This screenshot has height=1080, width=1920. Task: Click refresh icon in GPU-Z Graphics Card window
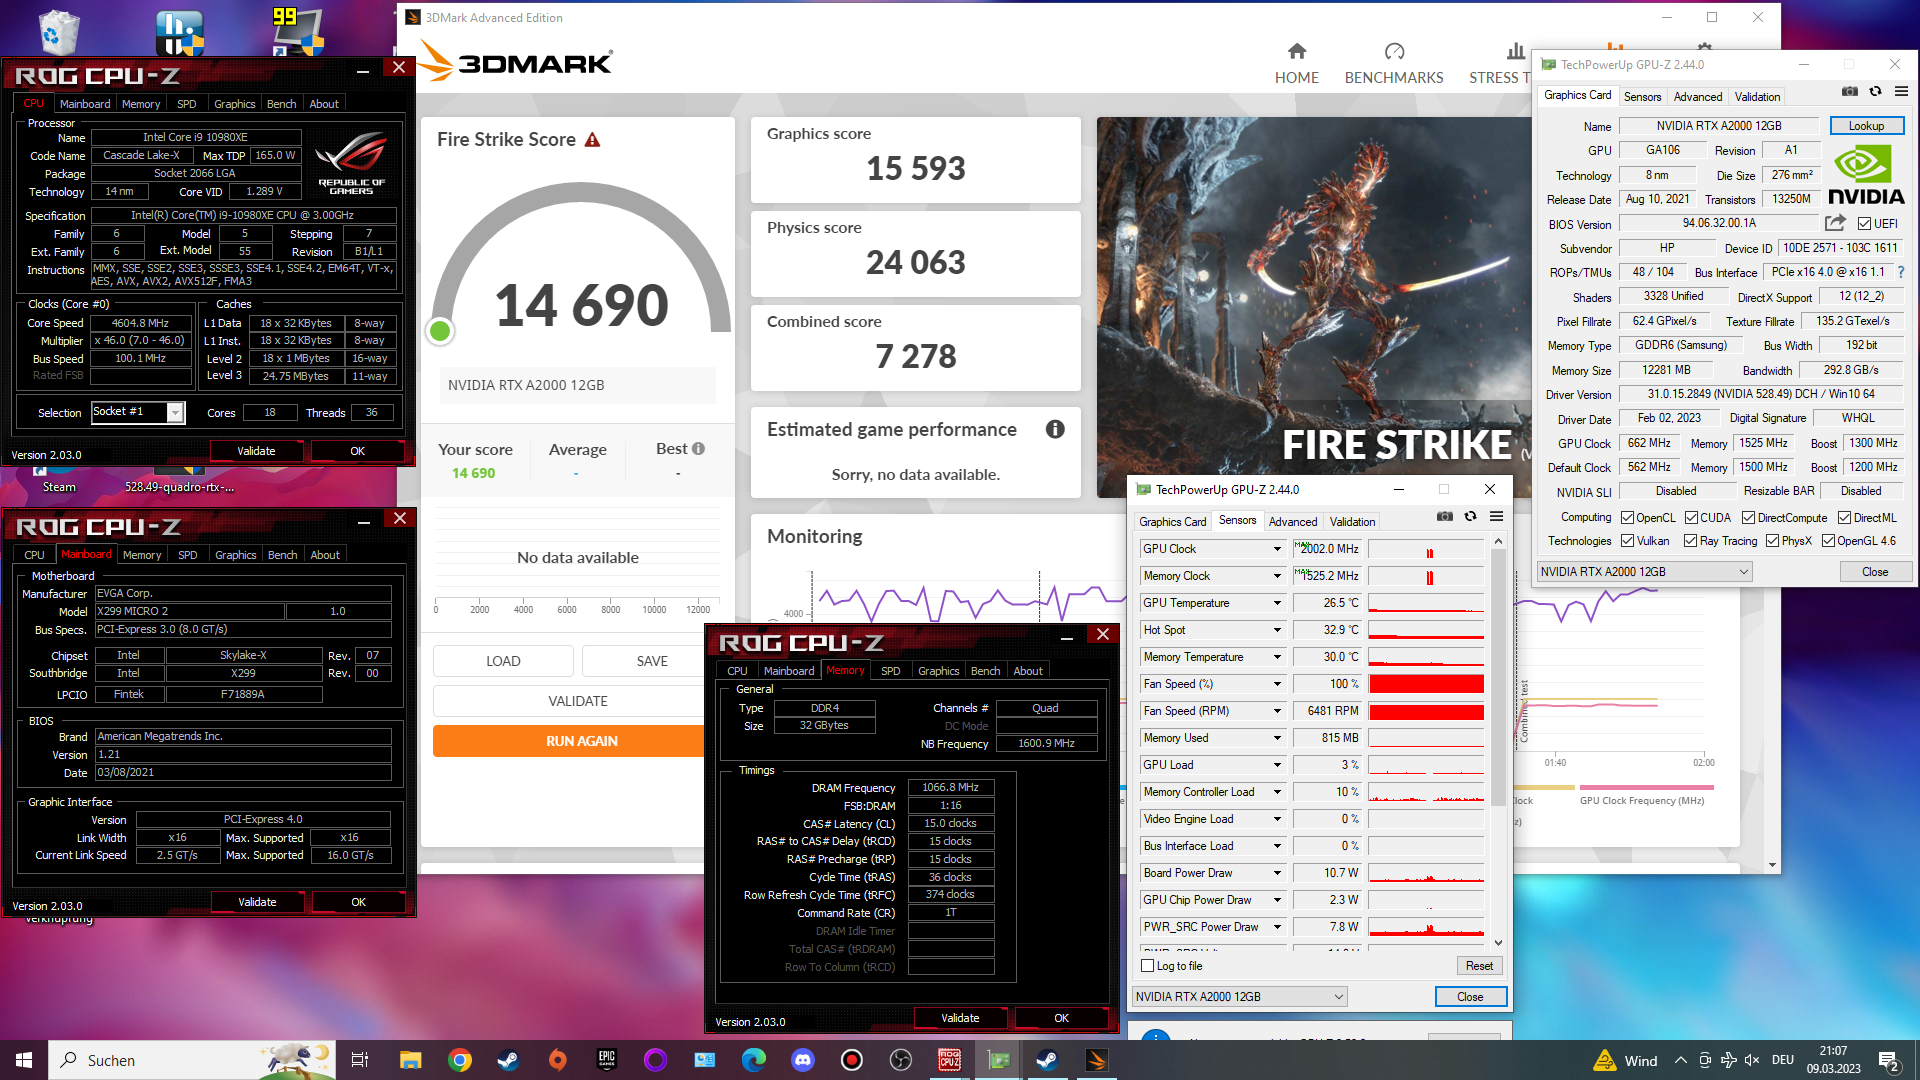[x=1875, y=91]
